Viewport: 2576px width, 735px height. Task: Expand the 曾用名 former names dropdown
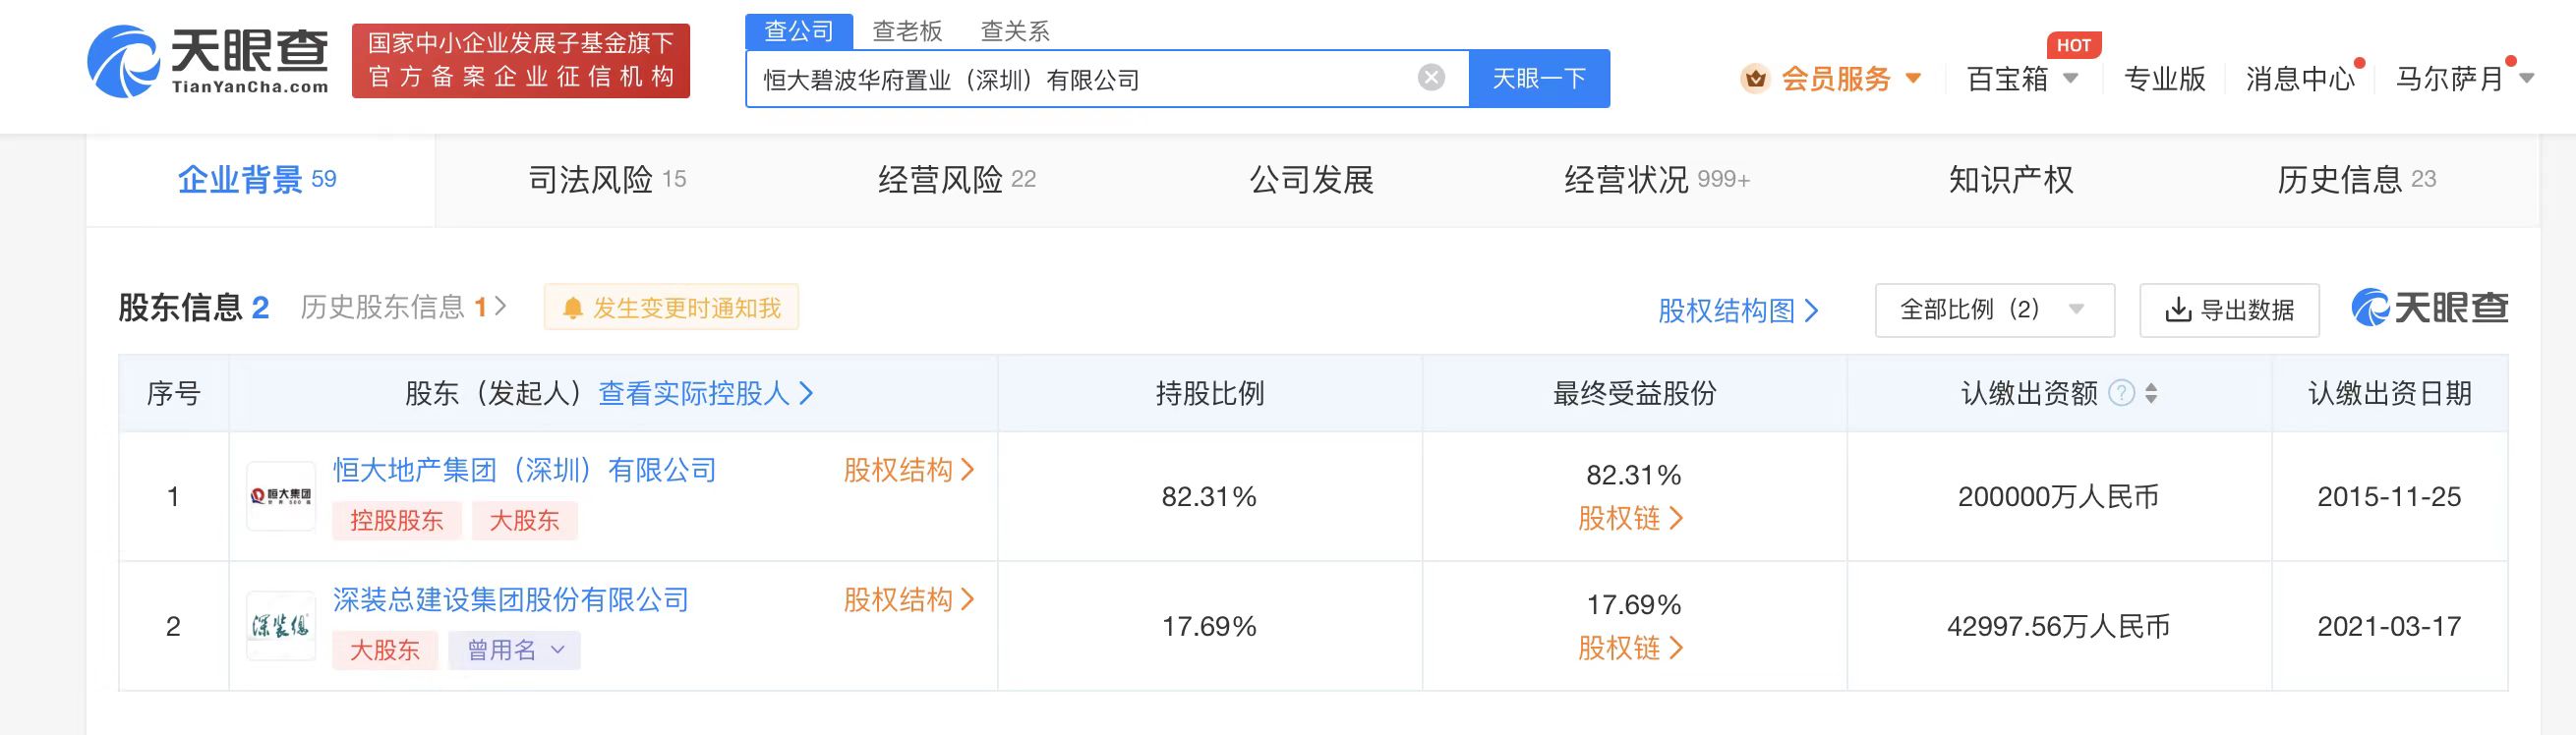[514, 650]
